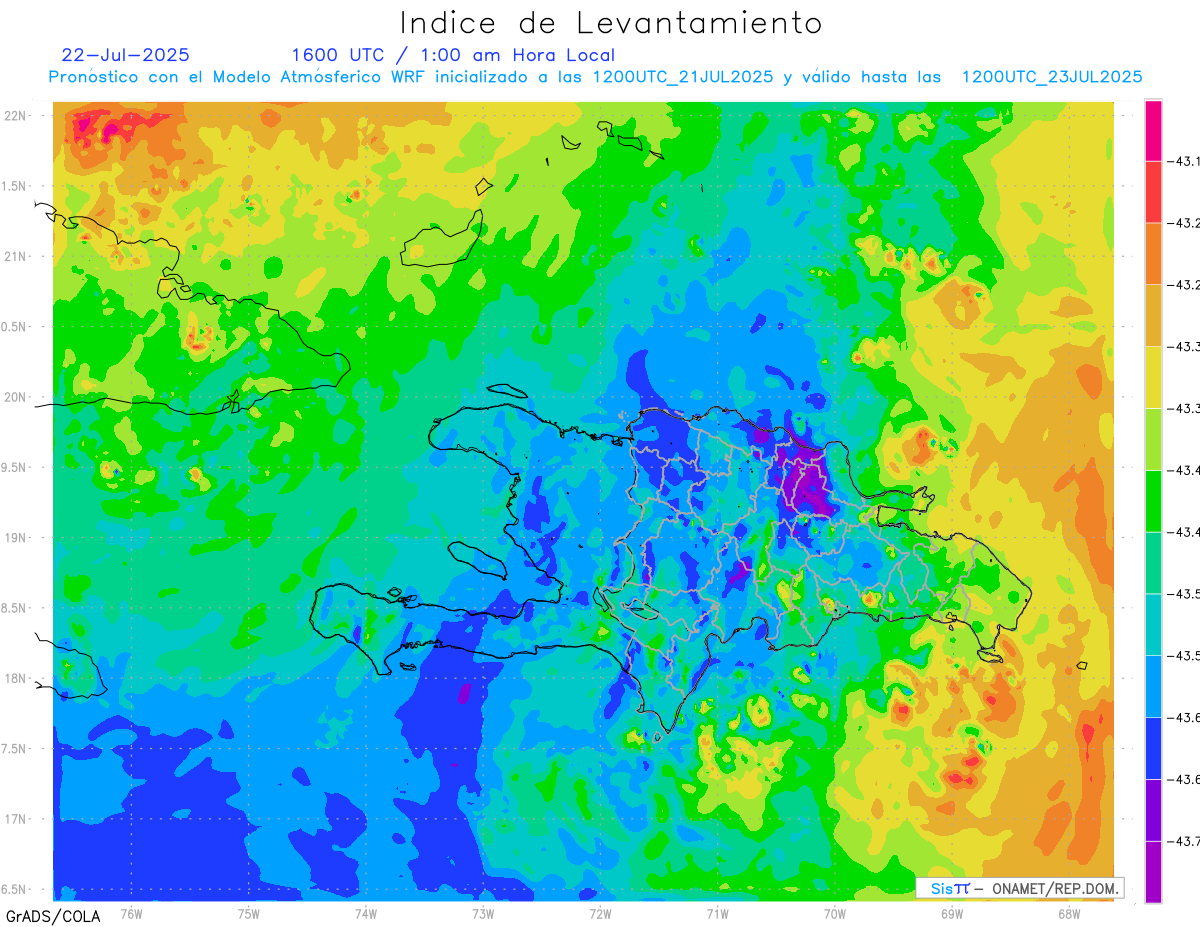Click the "-43.7" color scale value
1200x927 pixels.
[1185, 841]
